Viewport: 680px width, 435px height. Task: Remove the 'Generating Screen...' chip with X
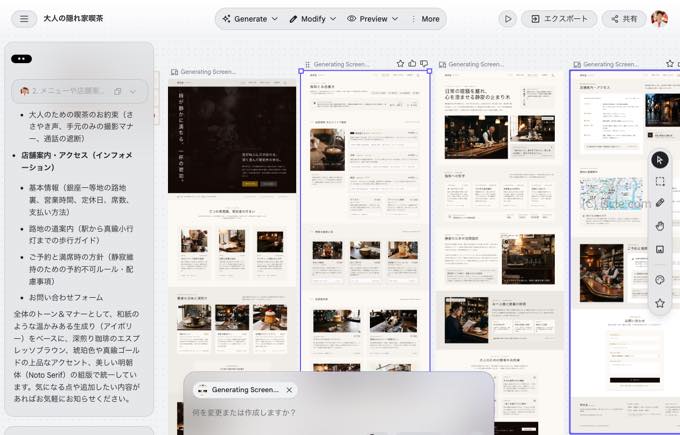(289, 390)
